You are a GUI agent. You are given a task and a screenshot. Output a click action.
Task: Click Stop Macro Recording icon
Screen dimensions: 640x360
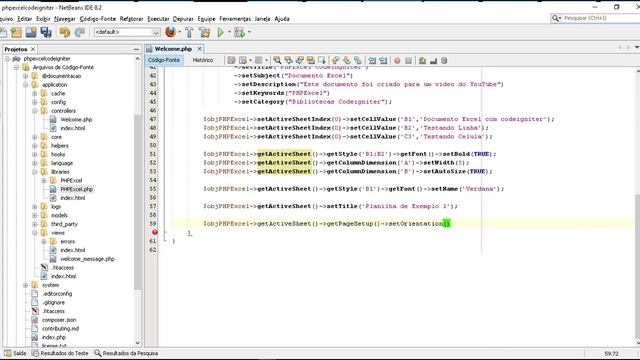(x=408, y=61)
